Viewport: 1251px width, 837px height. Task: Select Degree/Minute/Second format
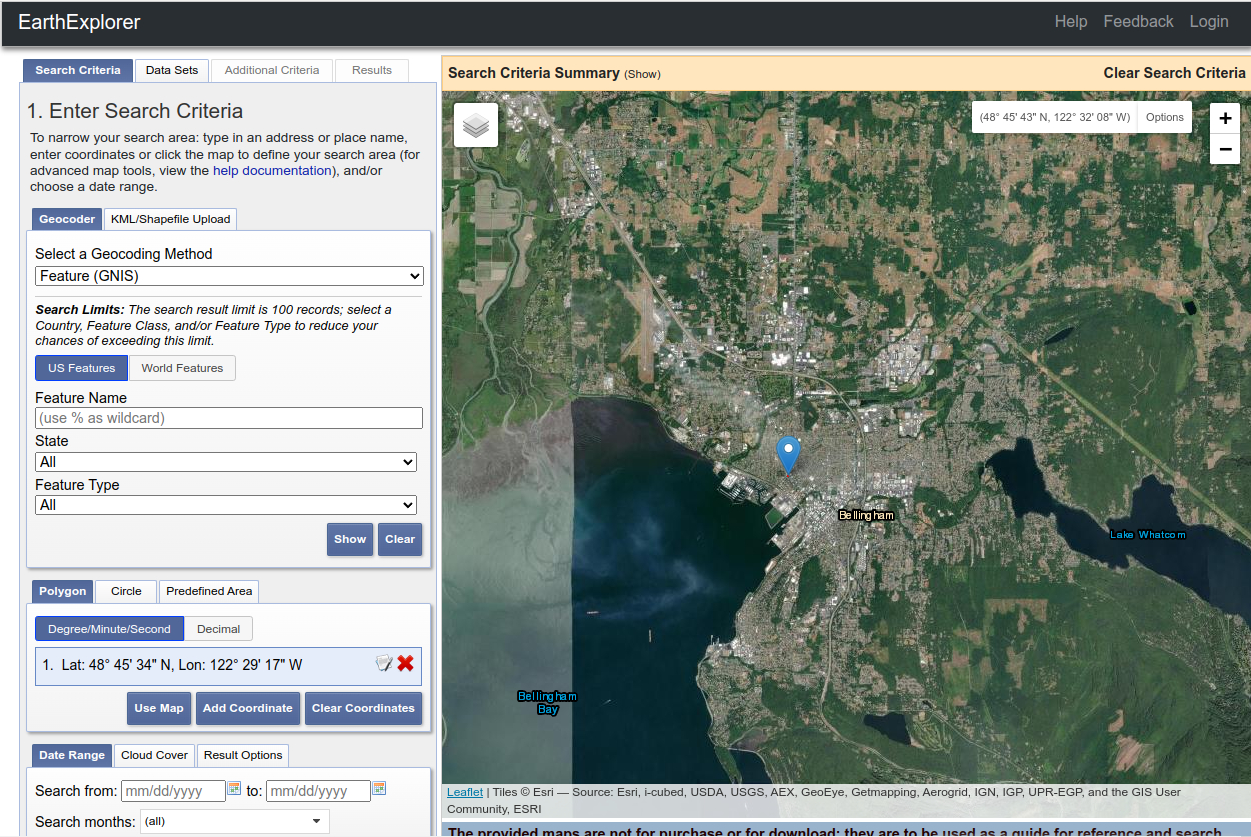click(x=109, y=629)
